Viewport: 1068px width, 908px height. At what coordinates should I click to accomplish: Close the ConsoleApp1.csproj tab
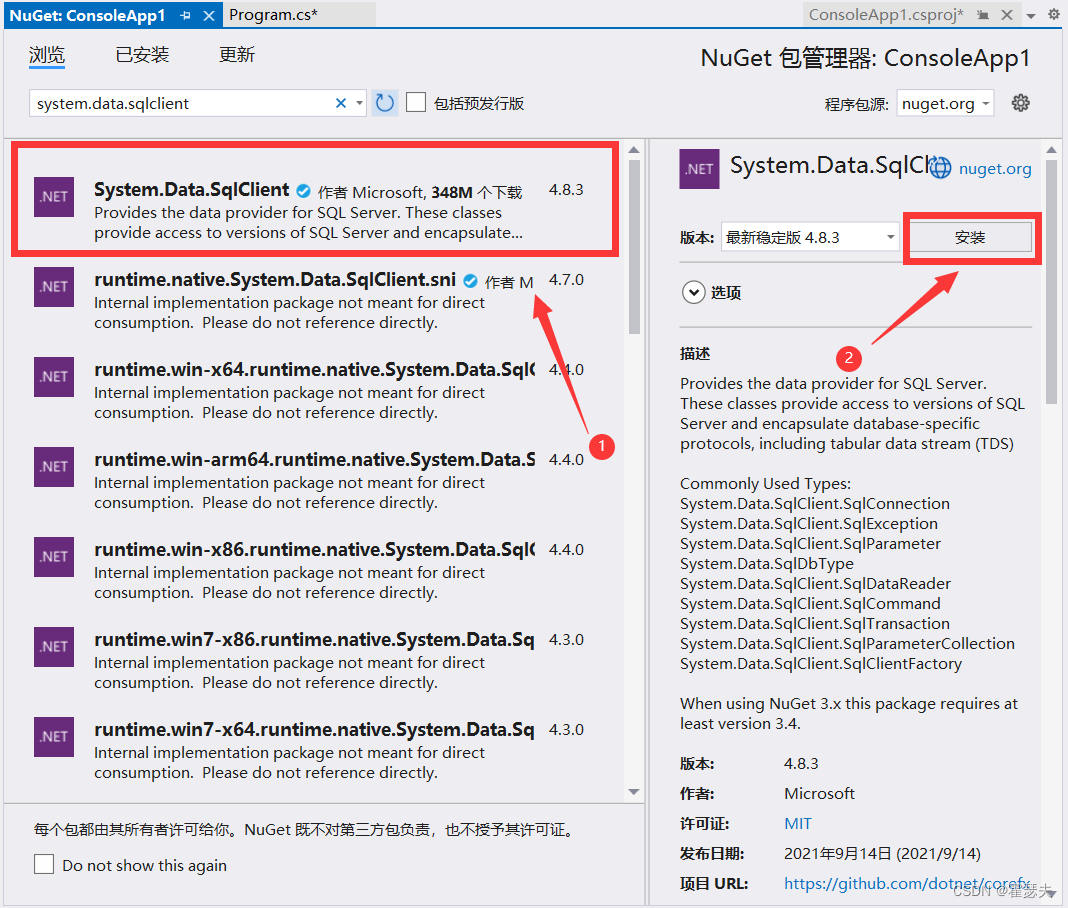pos(1007,15)
